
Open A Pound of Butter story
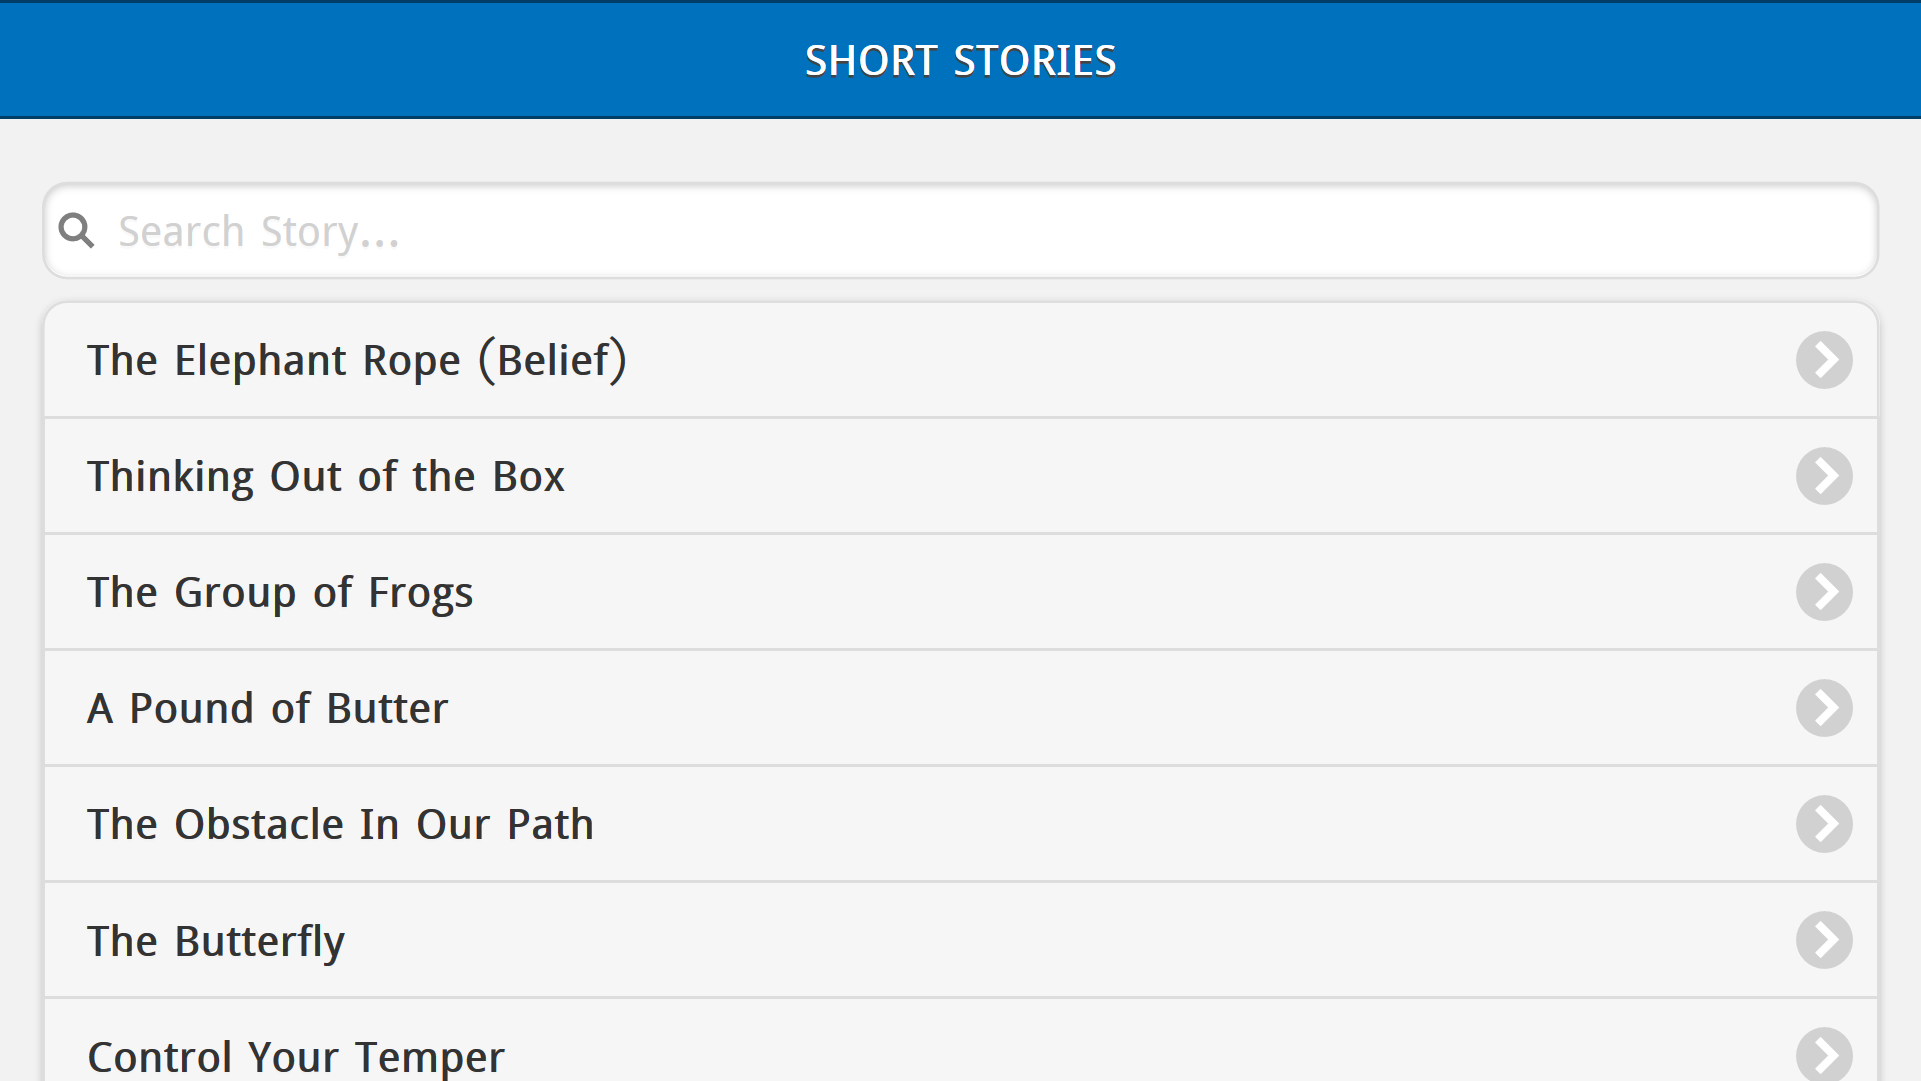pyautogui.click(x=268, y=708)
